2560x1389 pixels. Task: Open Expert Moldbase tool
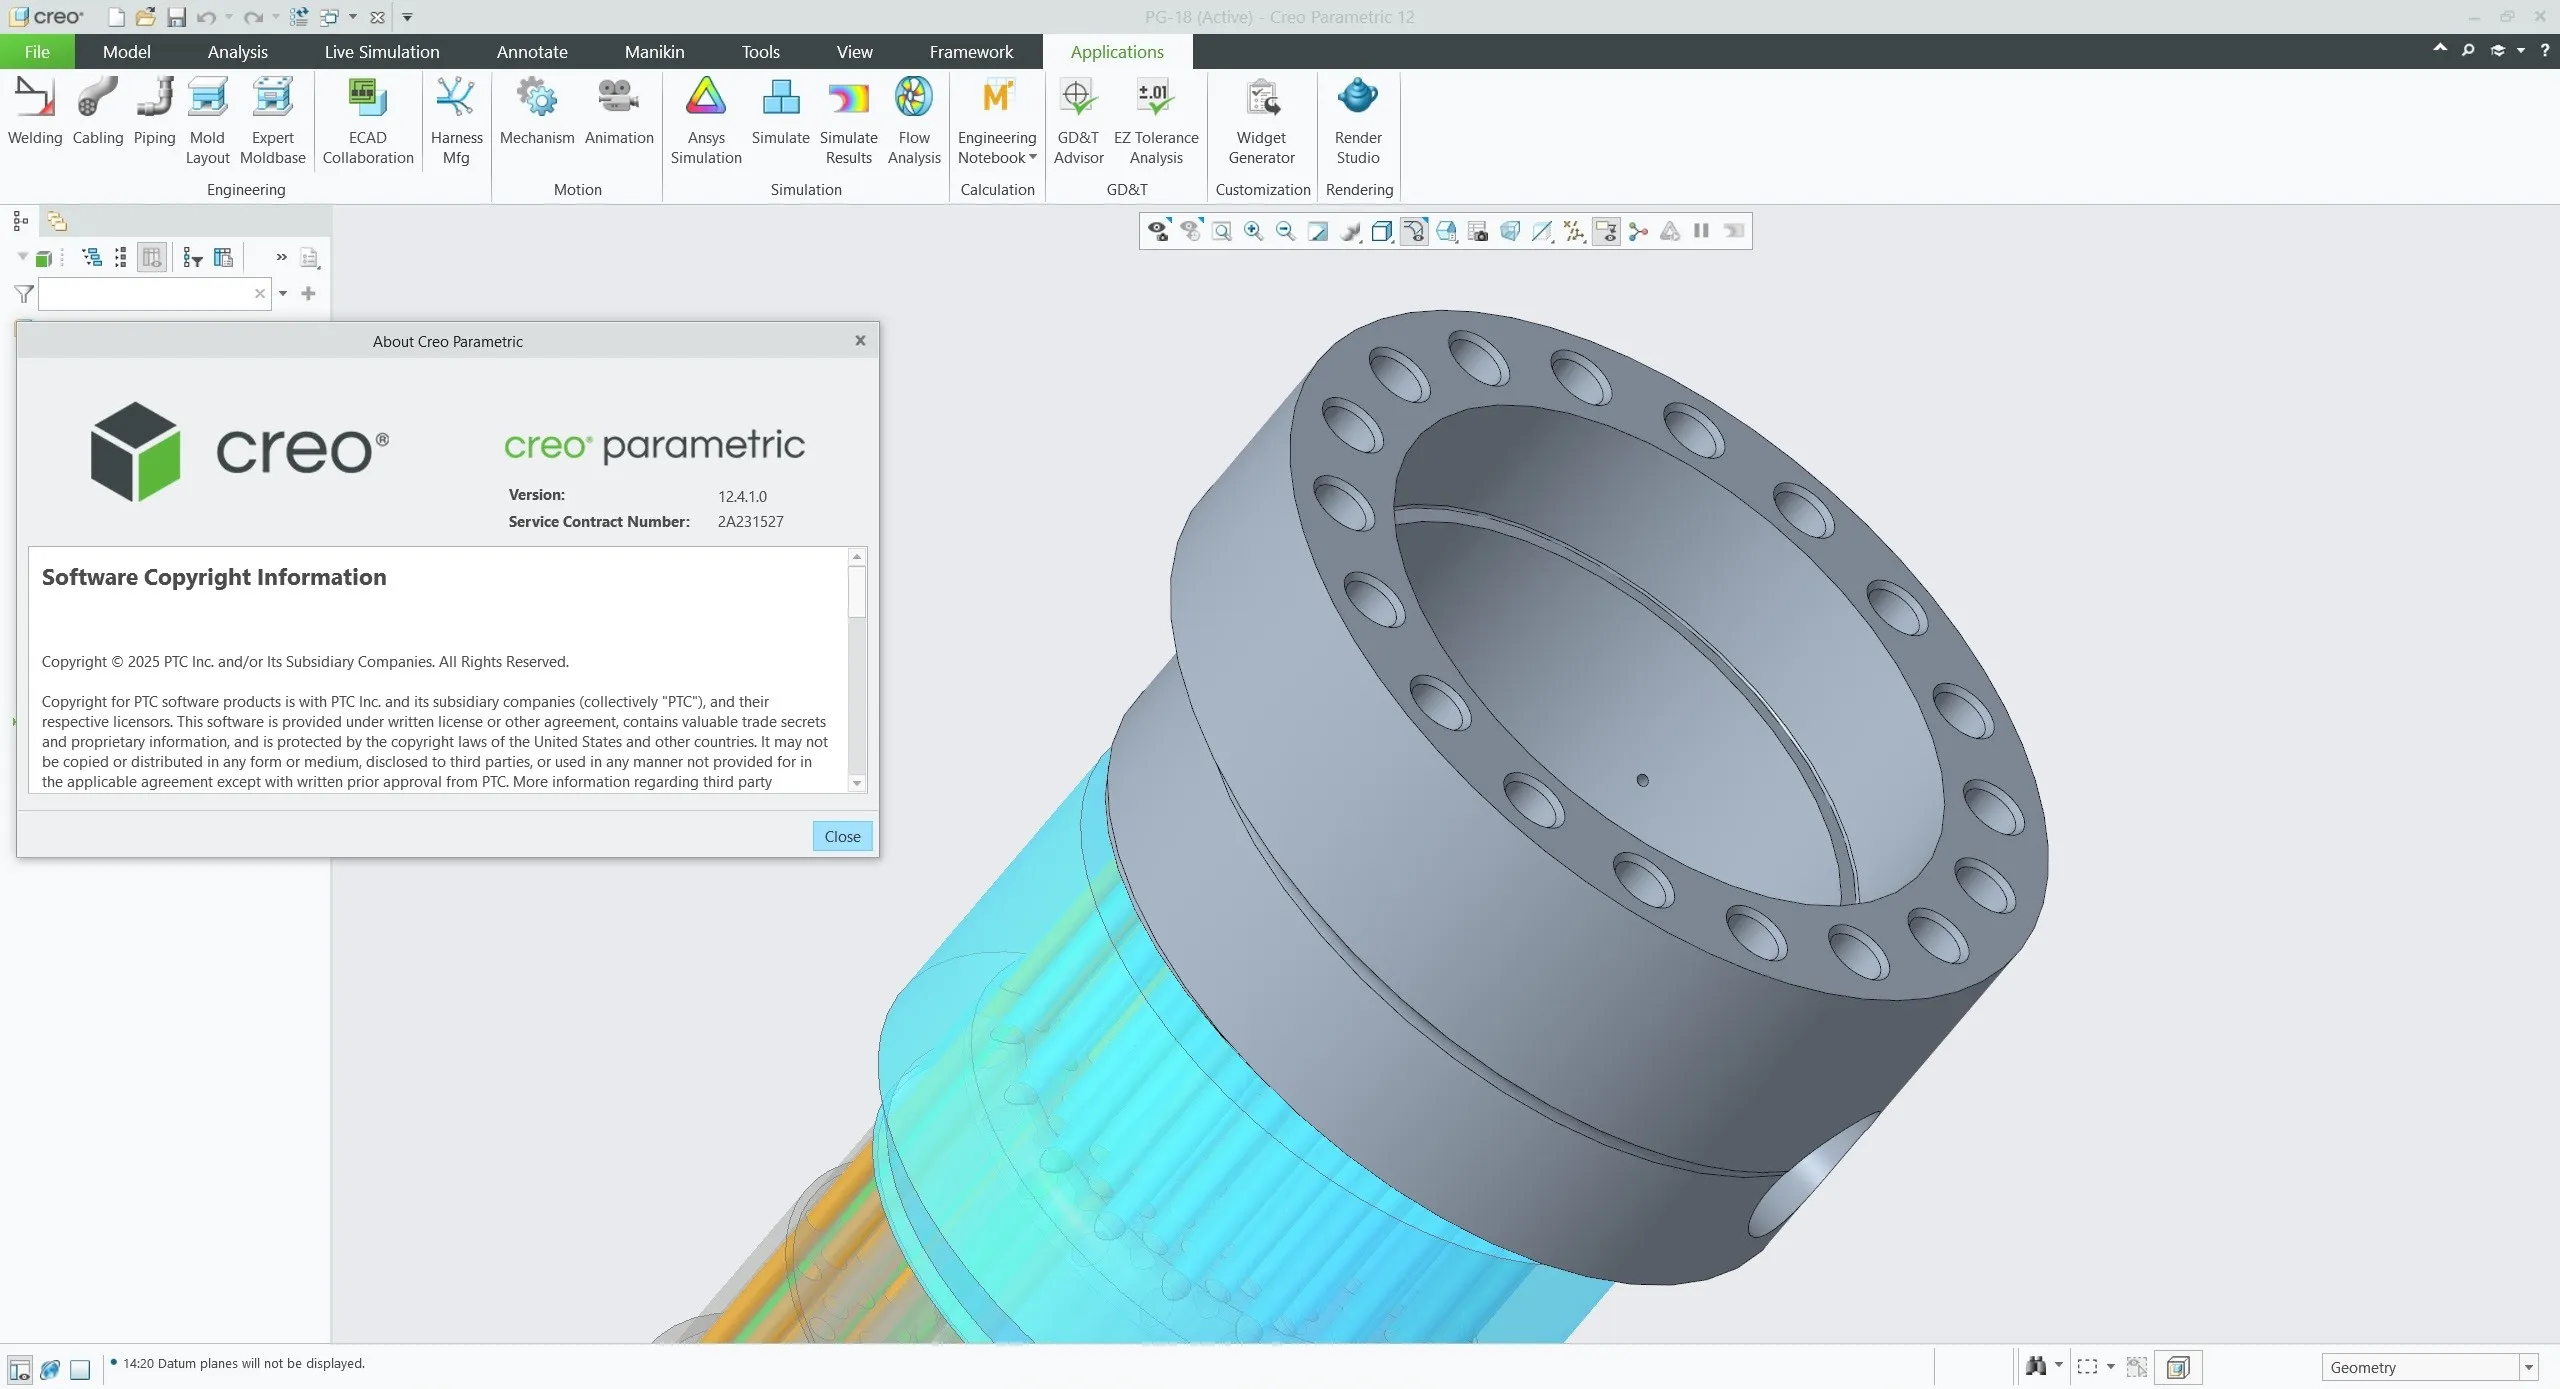click(x=272, y=120)
